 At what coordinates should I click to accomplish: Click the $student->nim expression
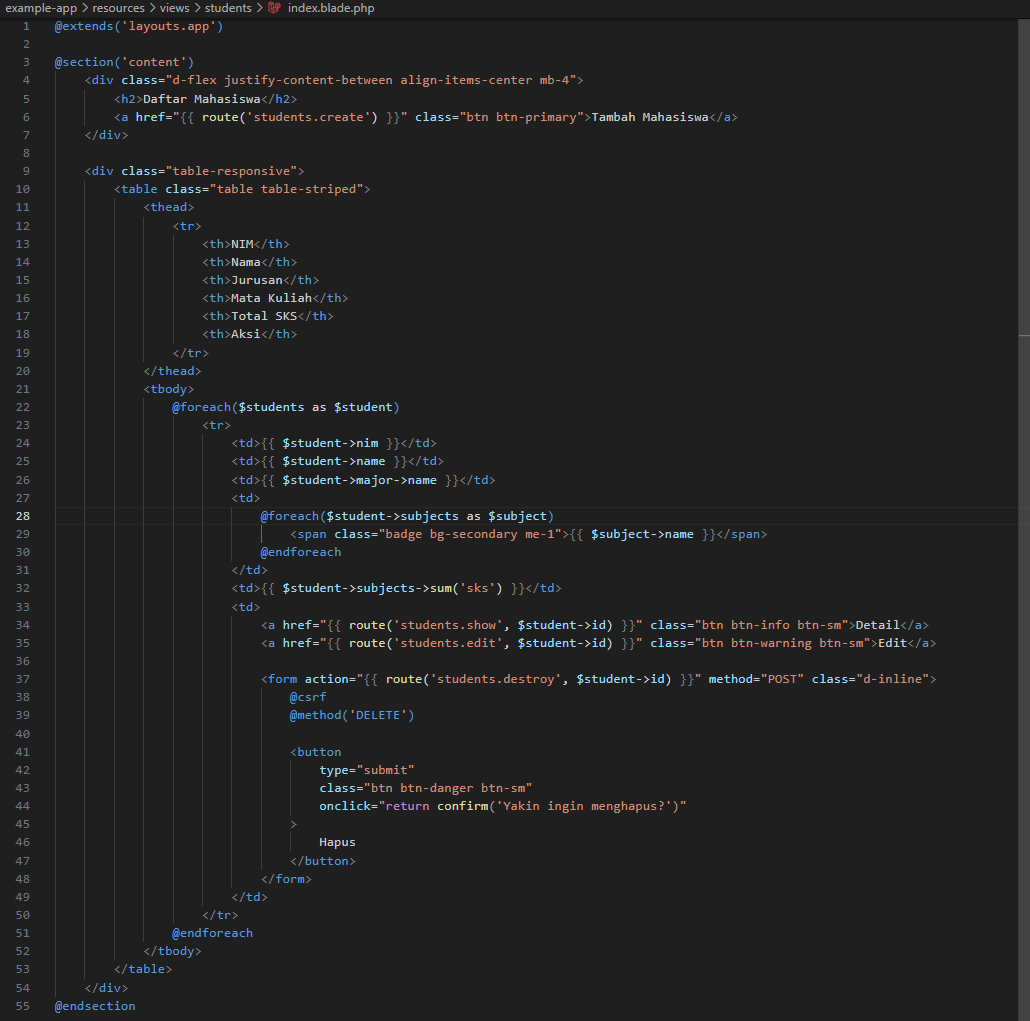(x=330, y=443)
